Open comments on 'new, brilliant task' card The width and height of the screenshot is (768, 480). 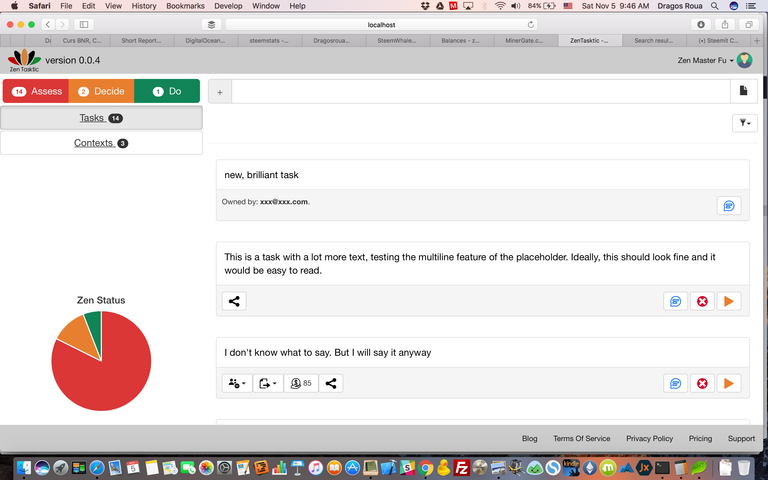coord(729,206)
